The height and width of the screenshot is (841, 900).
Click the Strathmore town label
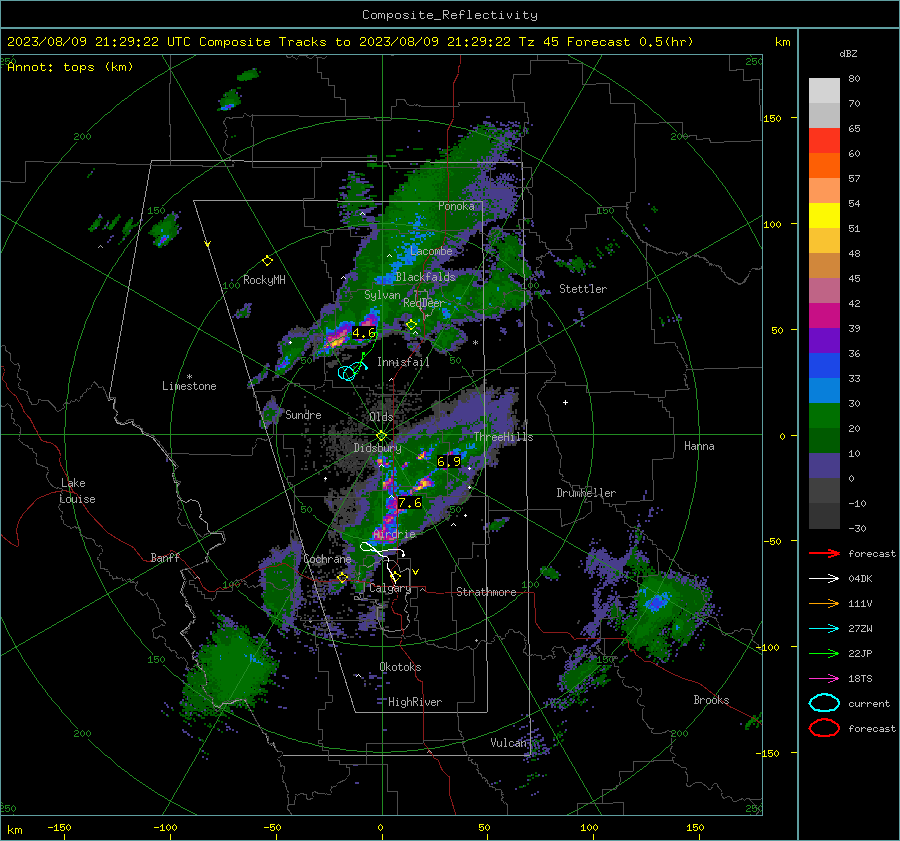[x=486, y=592]
